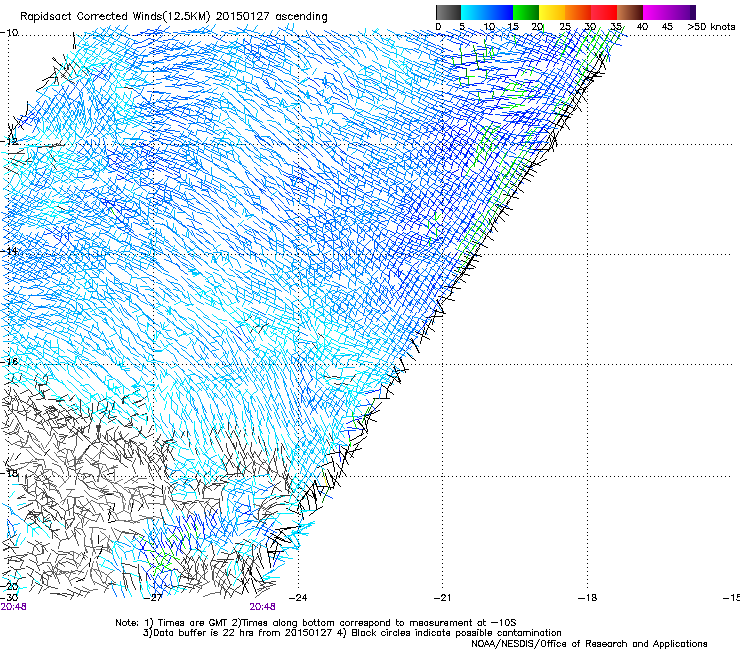Click the longitude axis label "-18" on the bottom axis
The height and width of the screenshot is (650, 740).
[x=588, y=597]
